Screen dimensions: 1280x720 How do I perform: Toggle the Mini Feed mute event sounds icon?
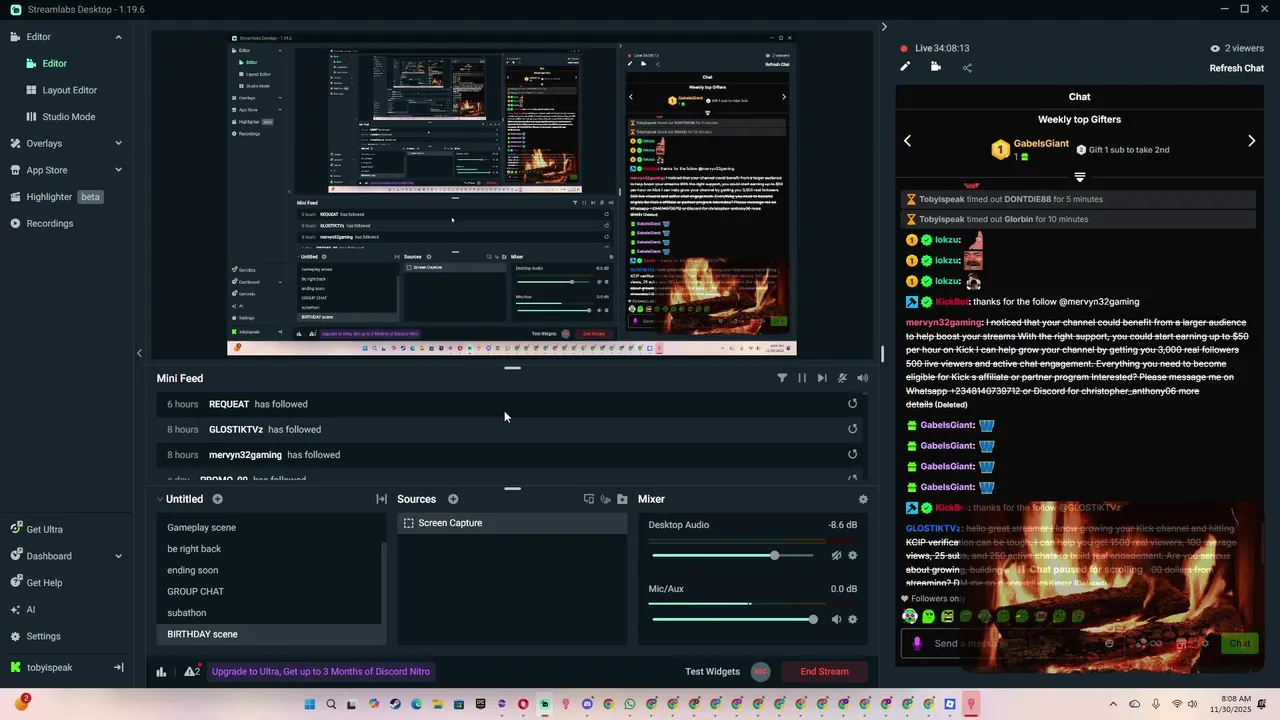tap(842, 378)
